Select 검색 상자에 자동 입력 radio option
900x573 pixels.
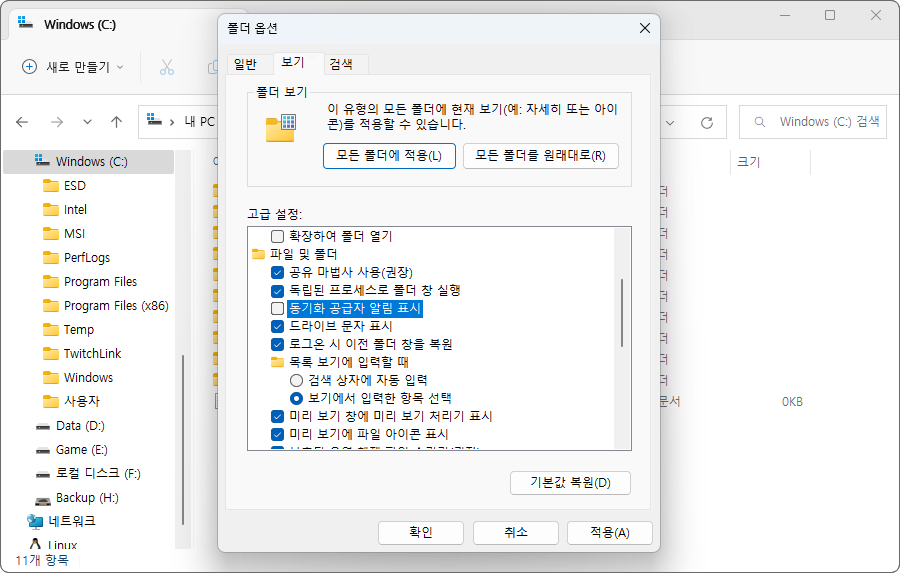point(296,380)
